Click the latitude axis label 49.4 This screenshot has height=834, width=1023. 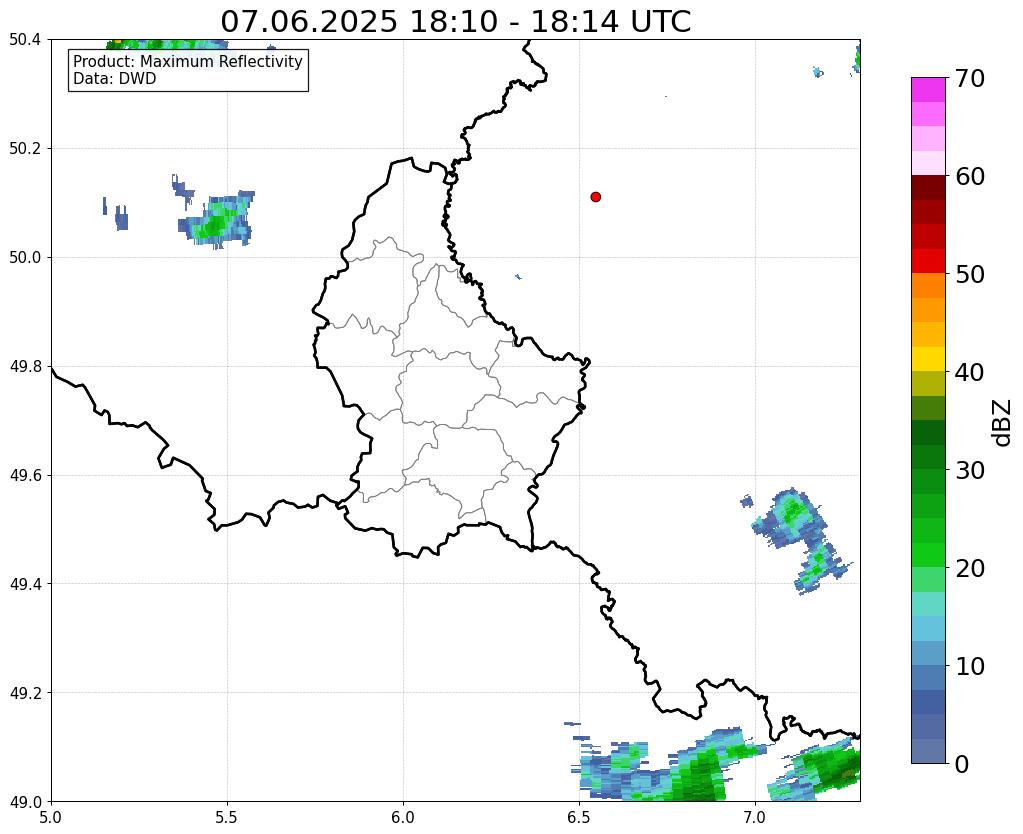pos(25,584)
